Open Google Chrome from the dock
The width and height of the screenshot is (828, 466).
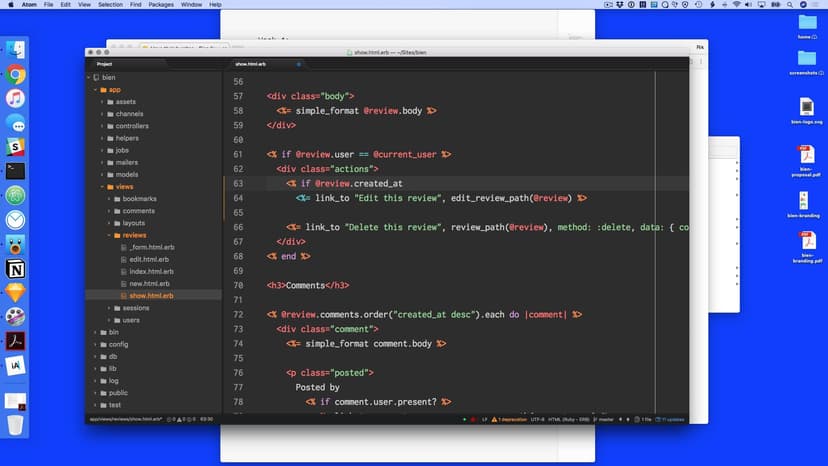point(15,74)
